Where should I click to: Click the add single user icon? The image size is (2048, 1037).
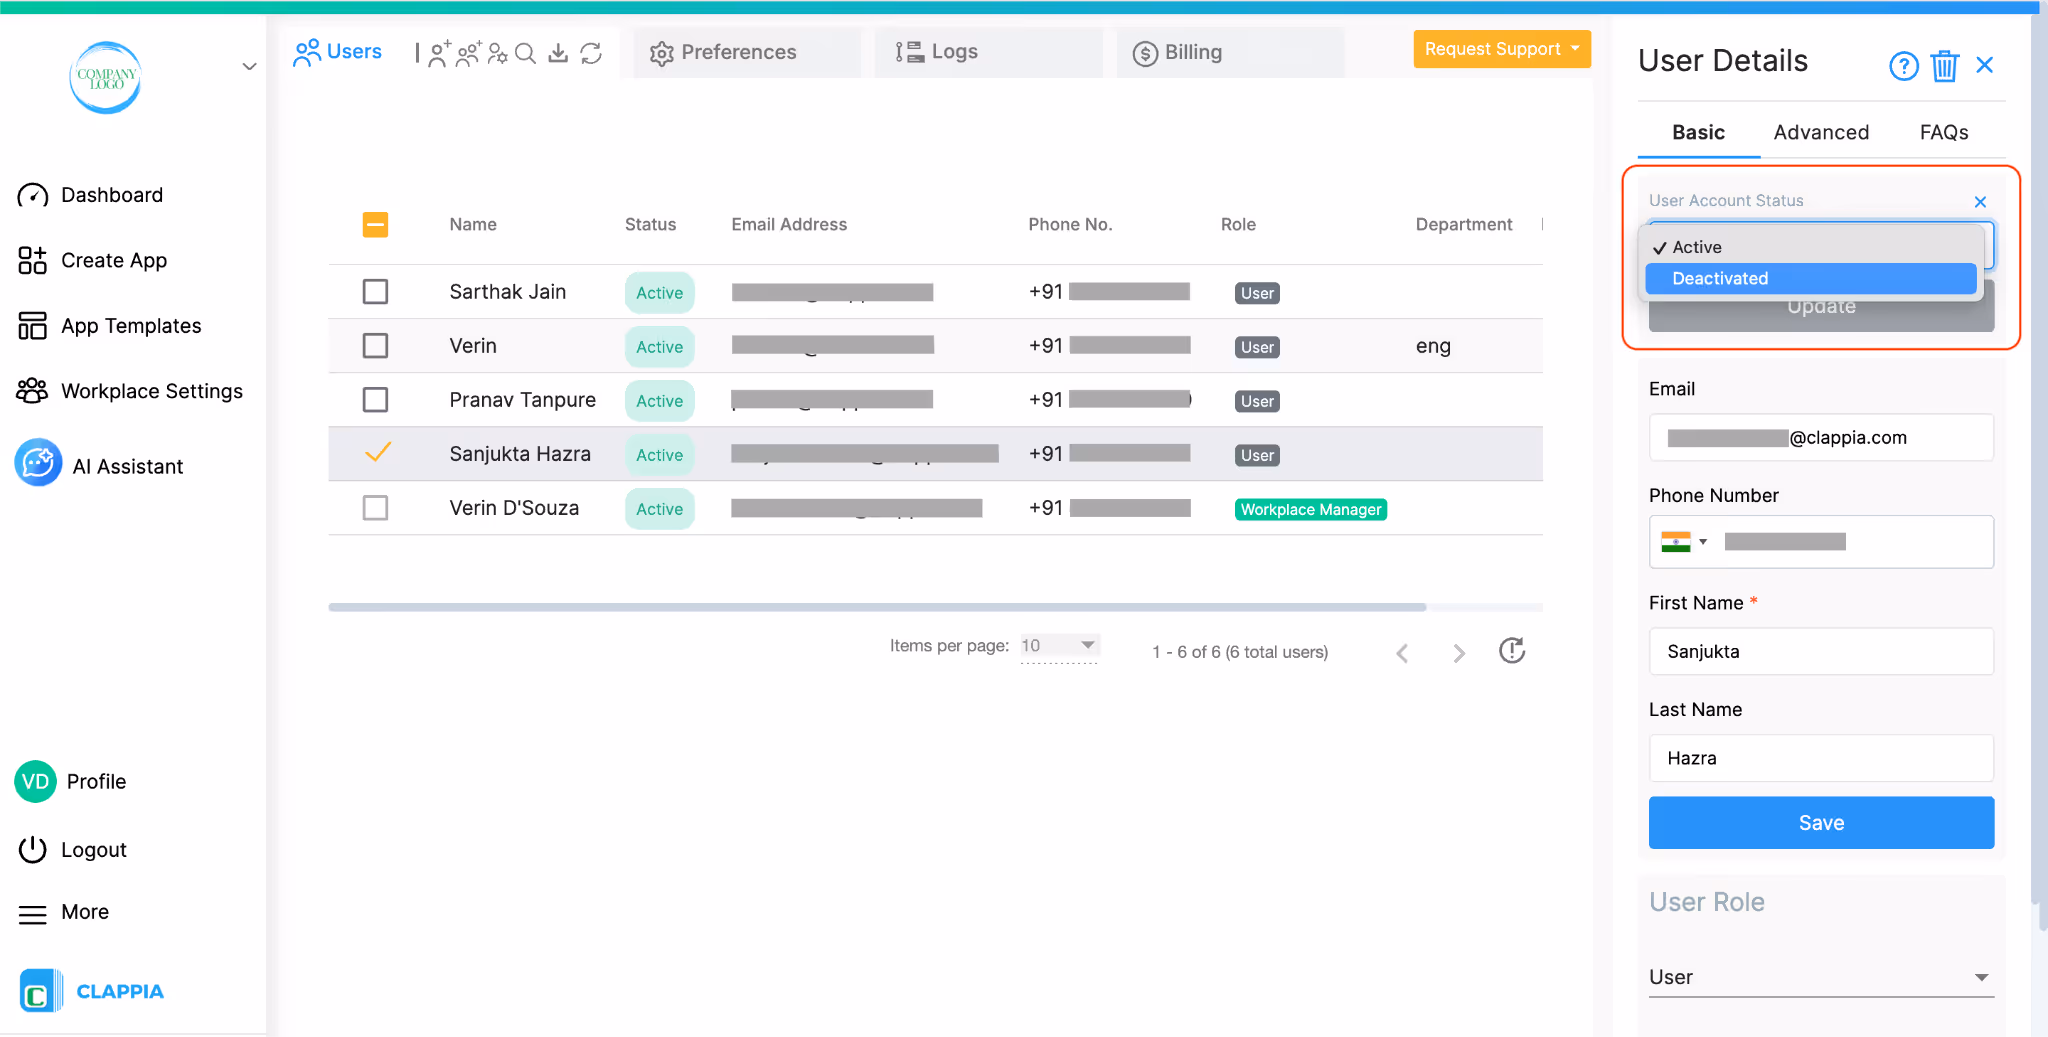pyautogui.click(x=438, y=53)
